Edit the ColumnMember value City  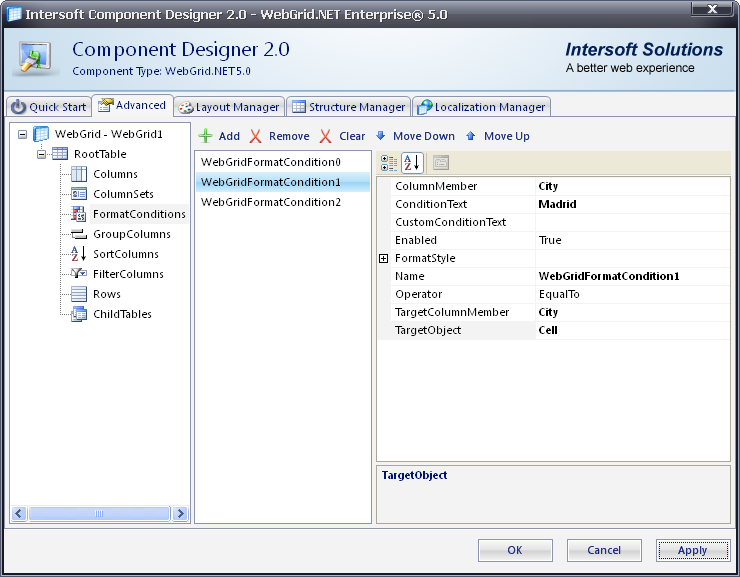(632, 186)
